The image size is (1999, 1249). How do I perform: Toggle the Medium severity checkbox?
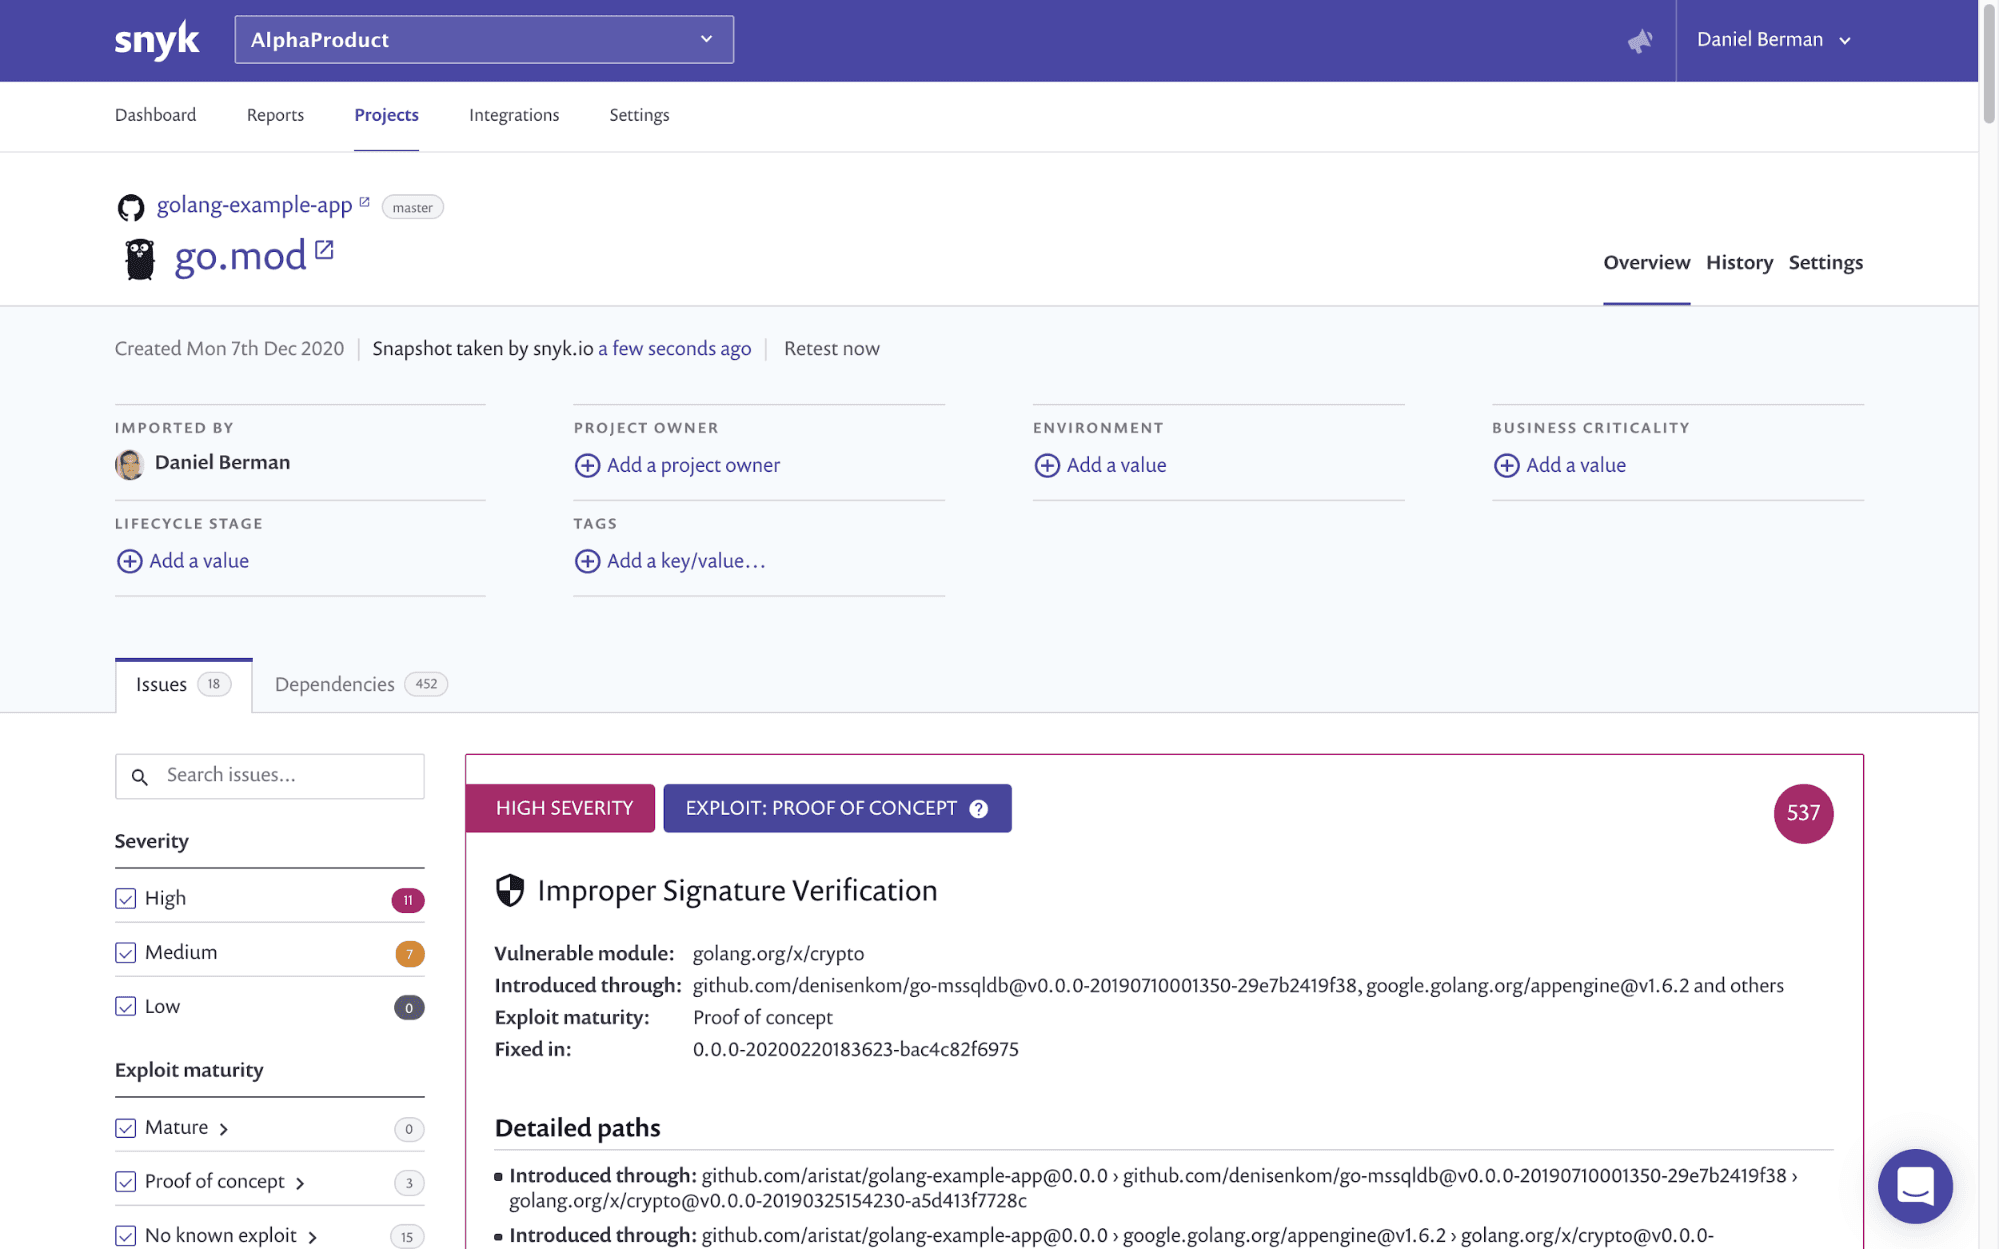point(125,953)
